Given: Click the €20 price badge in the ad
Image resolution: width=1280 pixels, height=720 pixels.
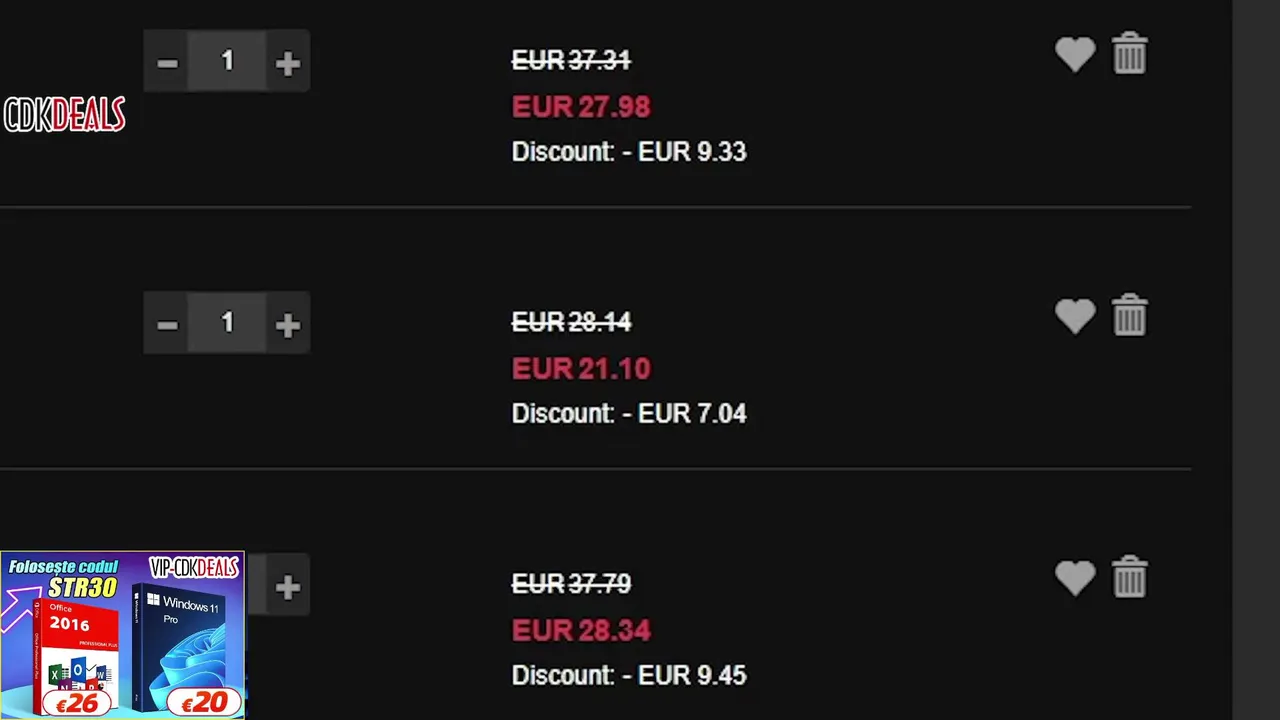Looking at the screenshot, I should pos(204,702).
